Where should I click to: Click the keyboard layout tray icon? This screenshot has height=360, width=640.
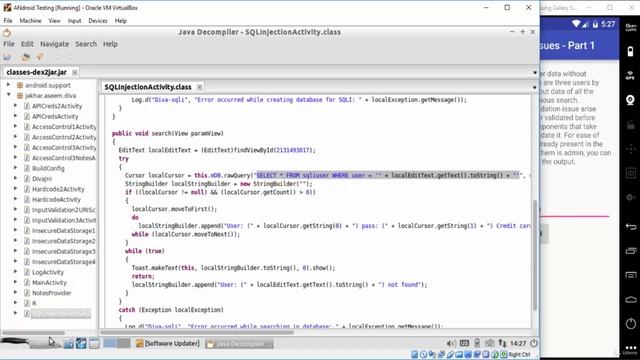click(464, 344)
